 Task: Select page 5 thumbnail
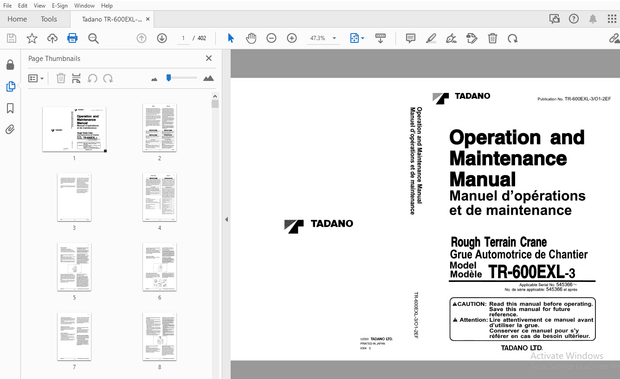coord(74,267)
